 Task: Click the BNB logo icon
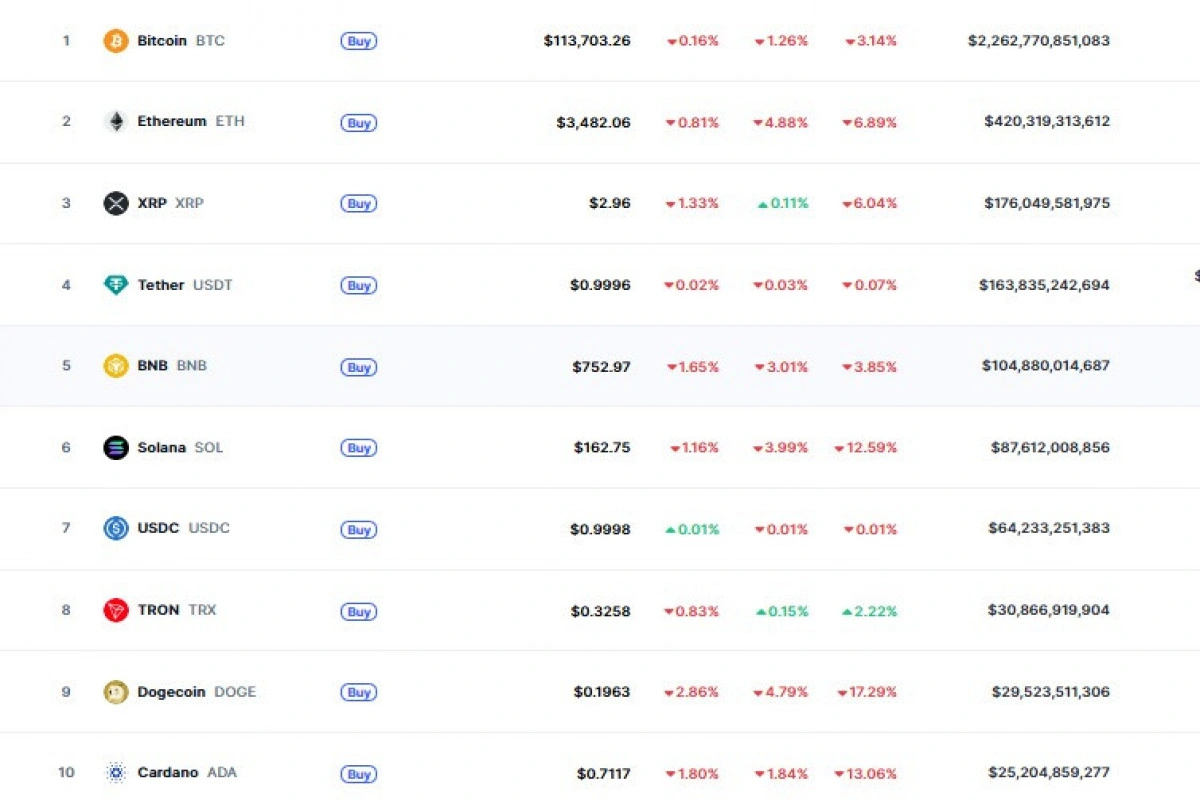click(116, 366)
